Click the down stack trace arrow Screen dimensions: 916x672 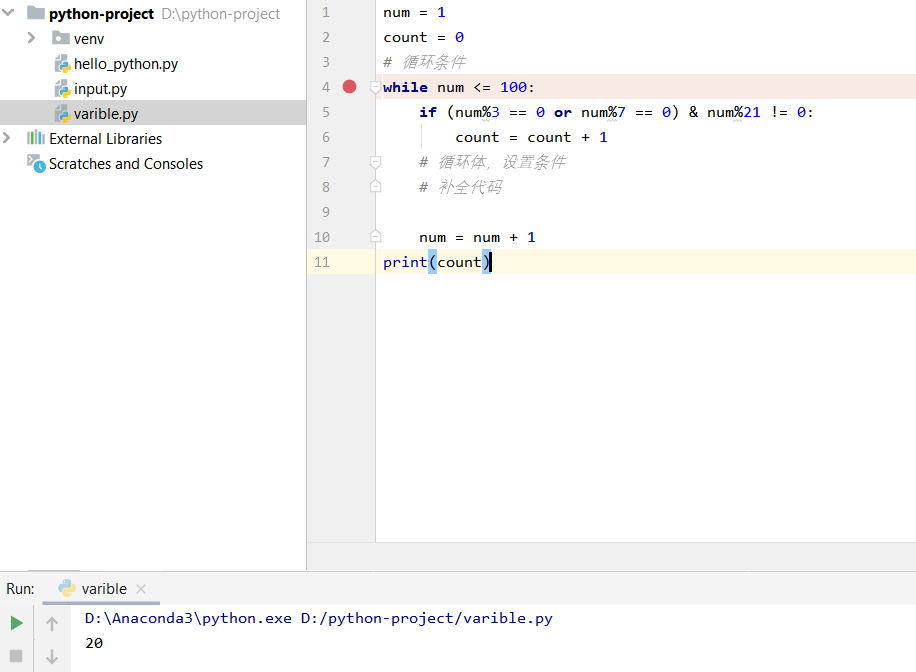click(52, 656)
